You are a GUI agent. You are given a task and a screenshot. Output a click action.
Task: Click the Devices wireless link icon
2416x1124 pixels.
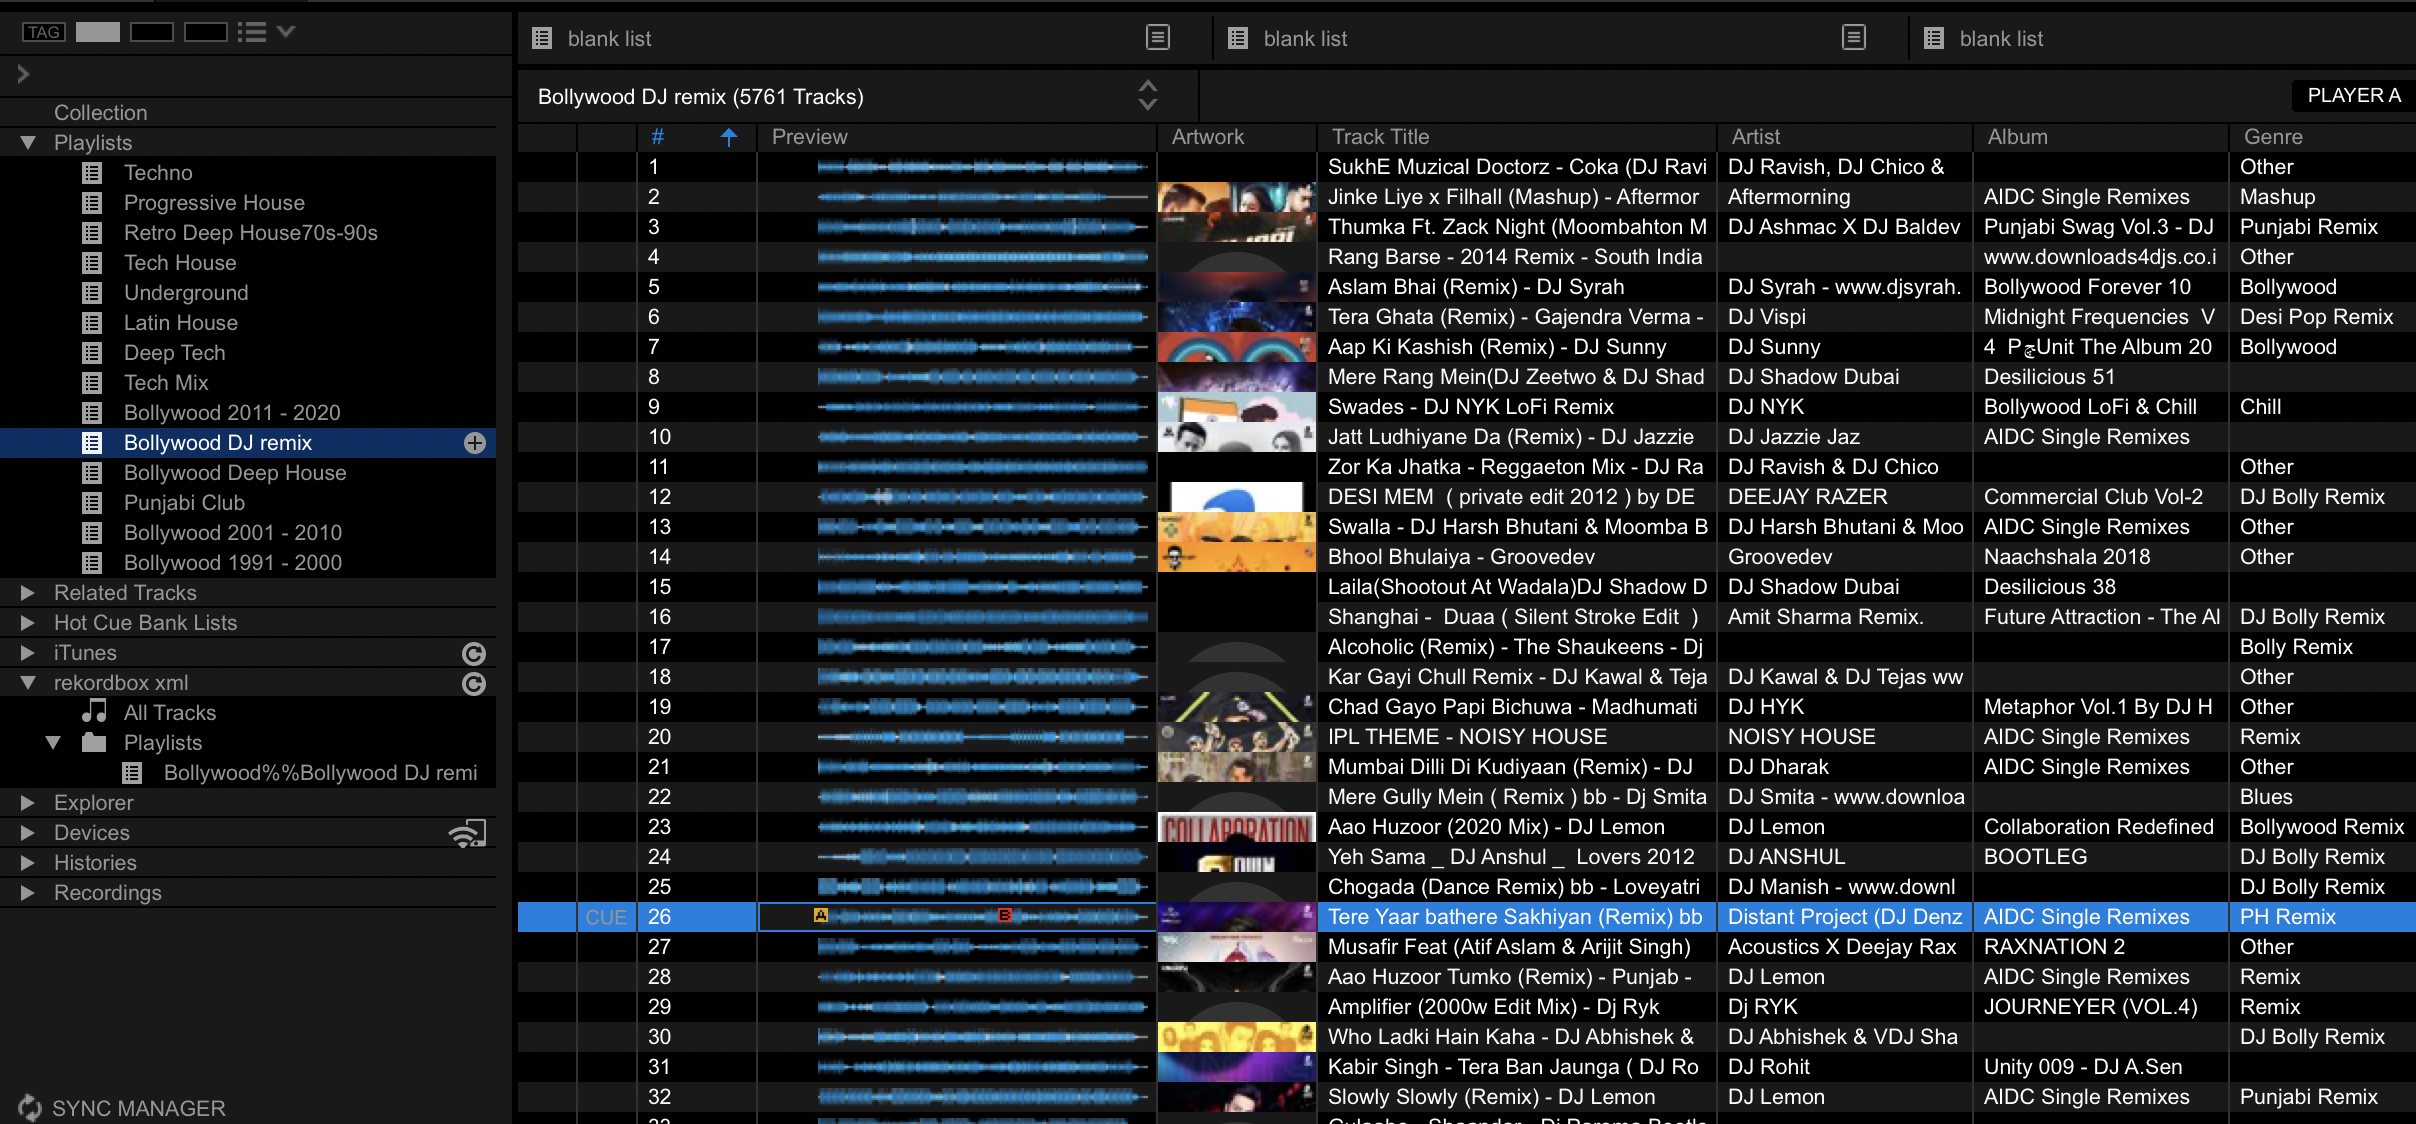(467, 833)
